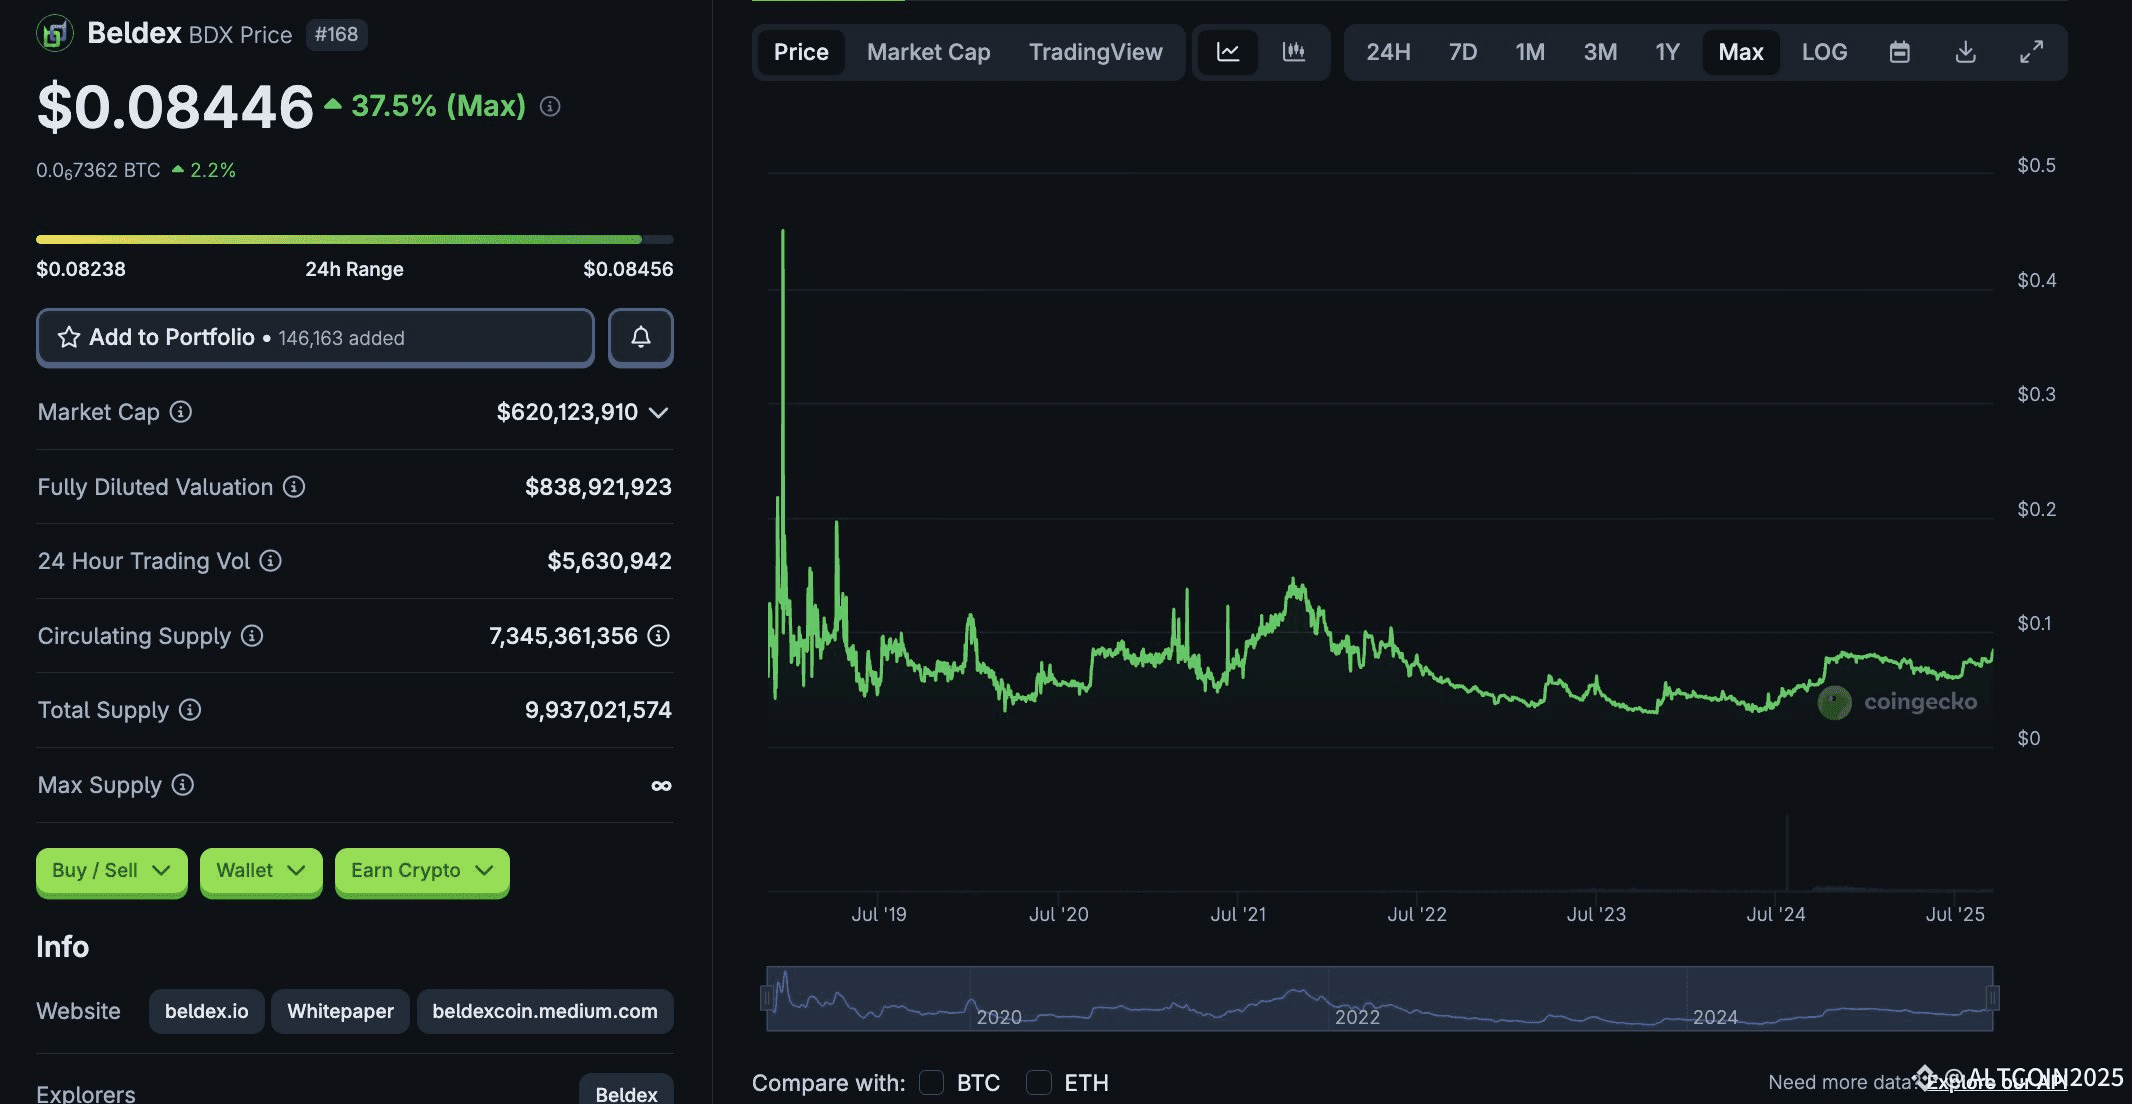Click info icon next to Market Cap
The image size is (2132, 1104).
click(181, 412)
